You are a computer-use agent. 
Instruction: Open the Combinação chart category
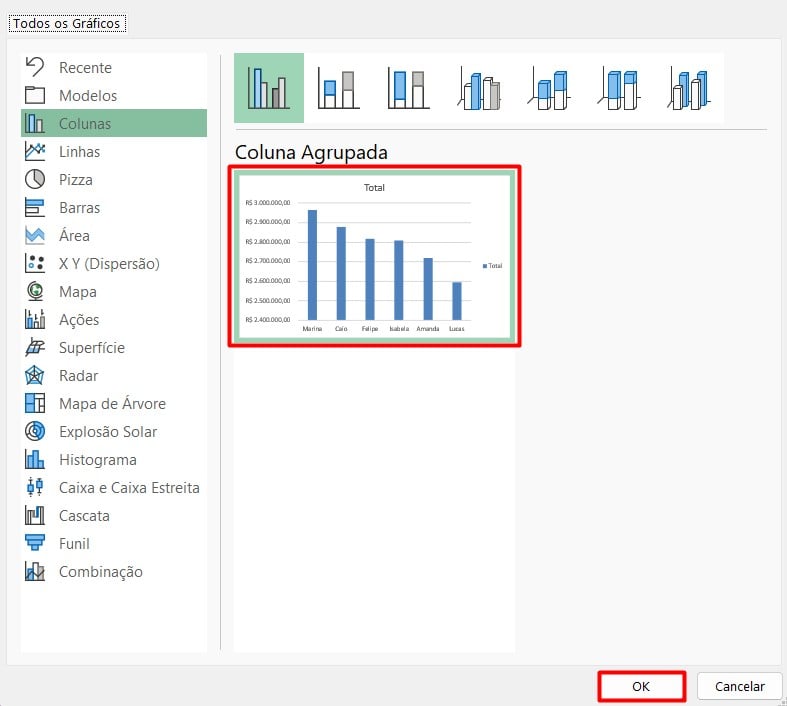point(100,572)
